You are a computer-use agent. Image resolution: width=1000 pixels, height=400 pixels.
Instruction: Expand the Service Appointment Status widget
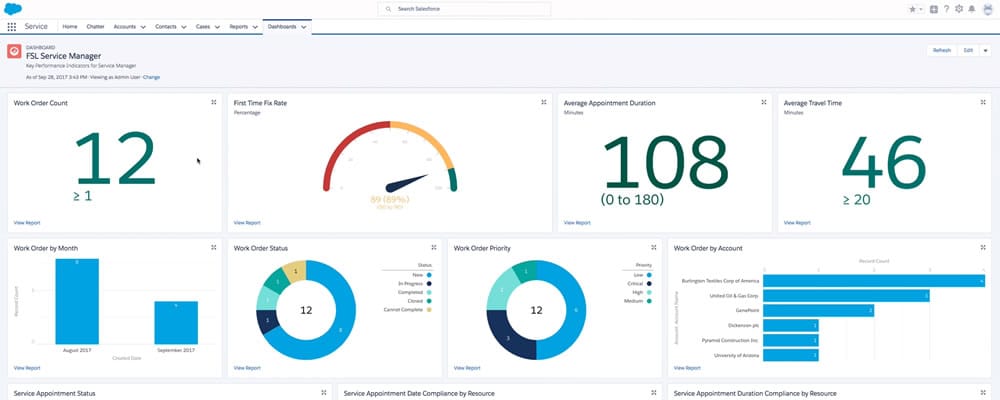(324, 393)
